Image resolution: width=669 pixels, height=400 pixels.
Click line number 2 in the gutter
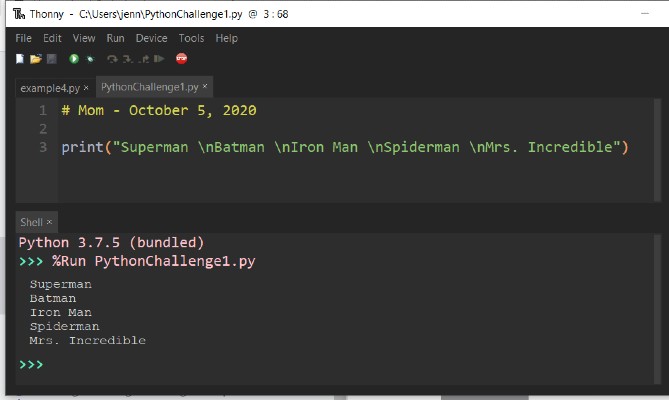[43, 129]
